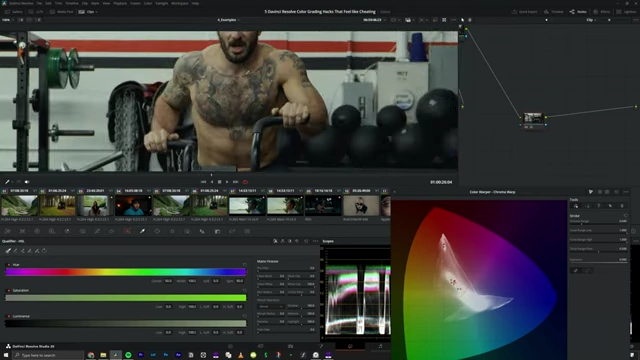
Task: Open the Tracker palette icon
Action: (x=172, y=231)
